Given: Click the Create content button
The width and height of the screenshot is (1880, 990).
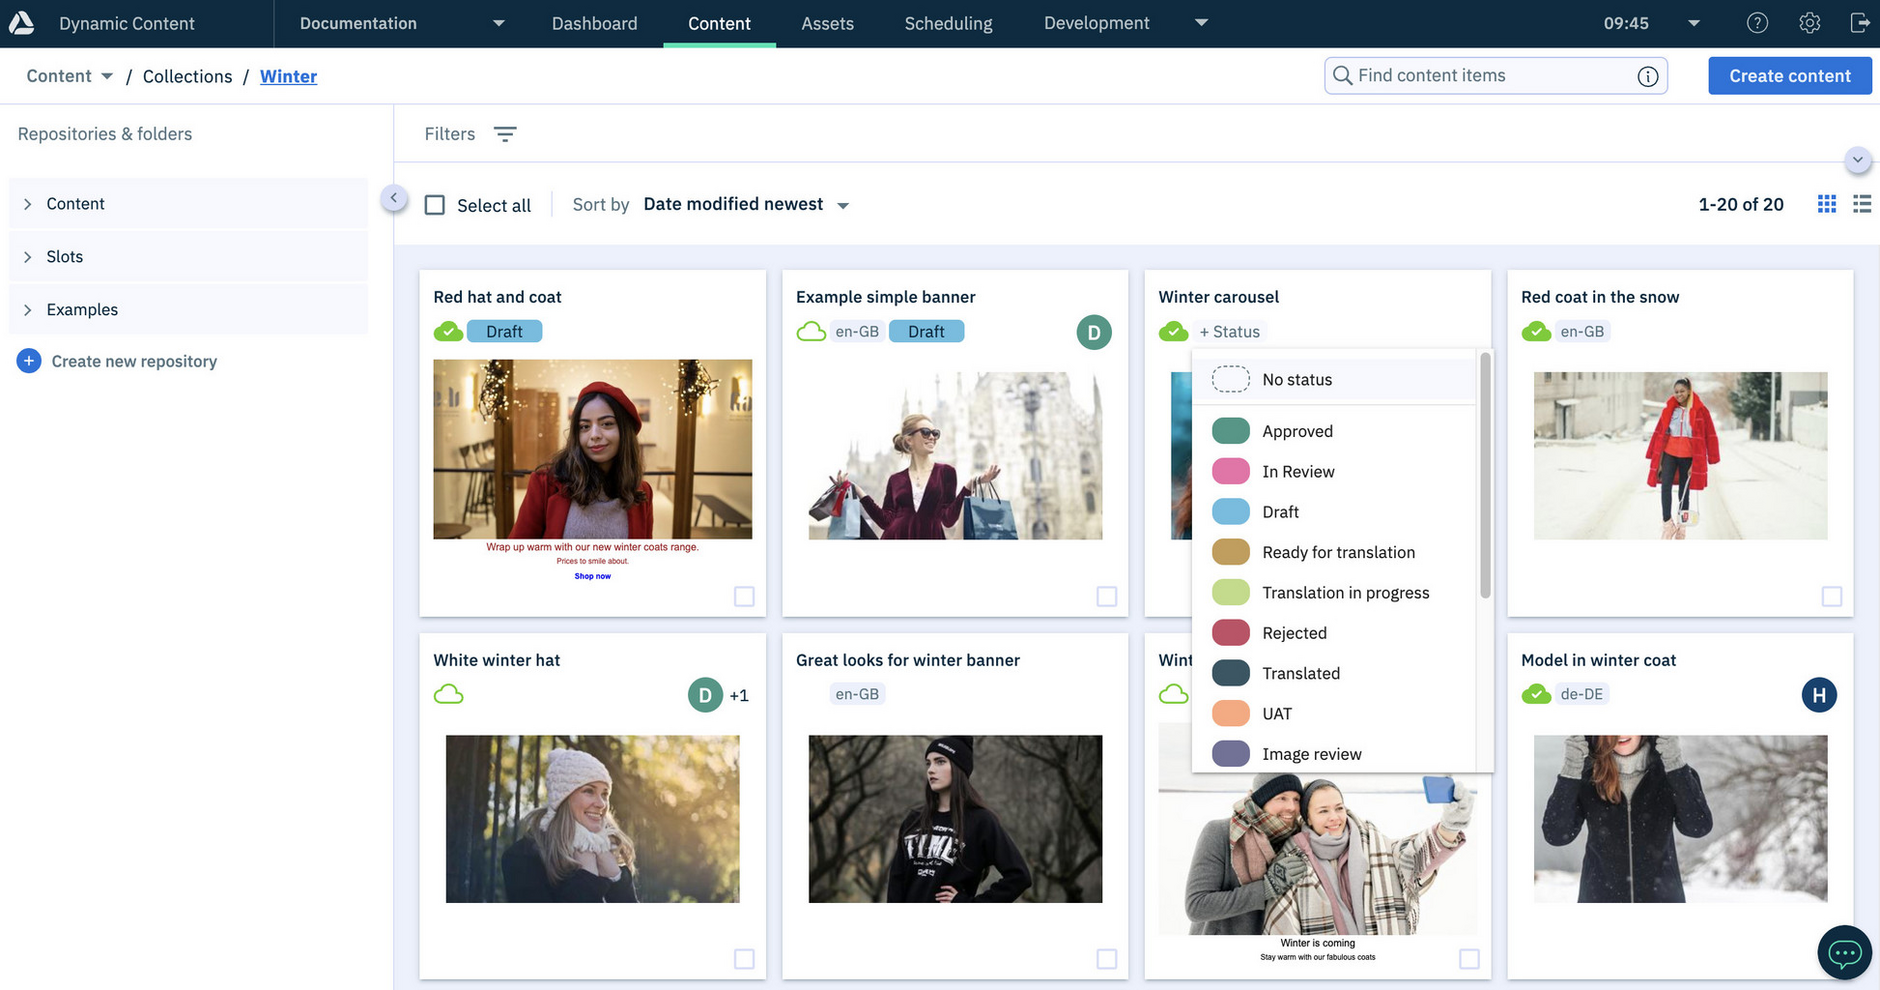Looking at the screenshot, I should [x=1790, y=76].
